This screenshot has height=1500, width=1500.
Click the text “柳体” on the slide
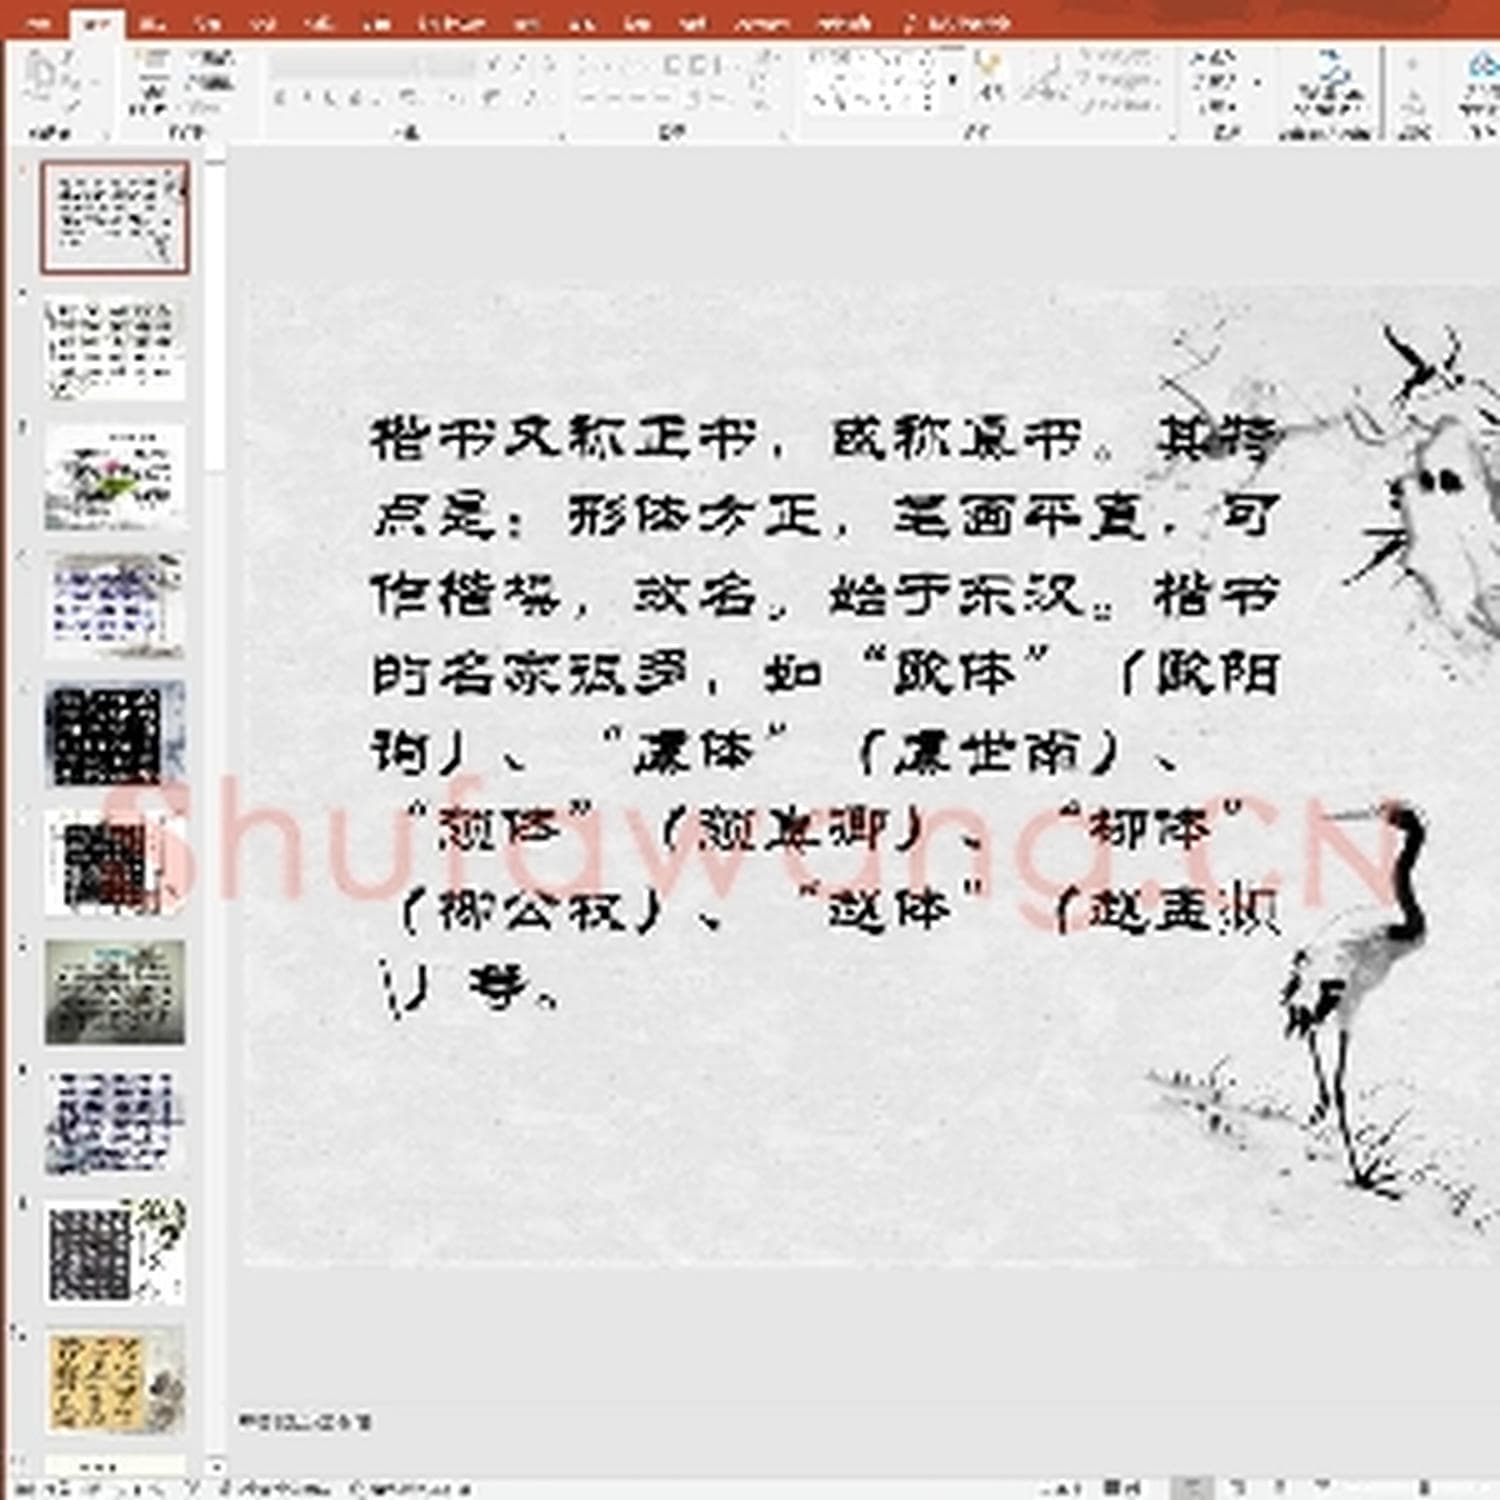(1153, 828)
